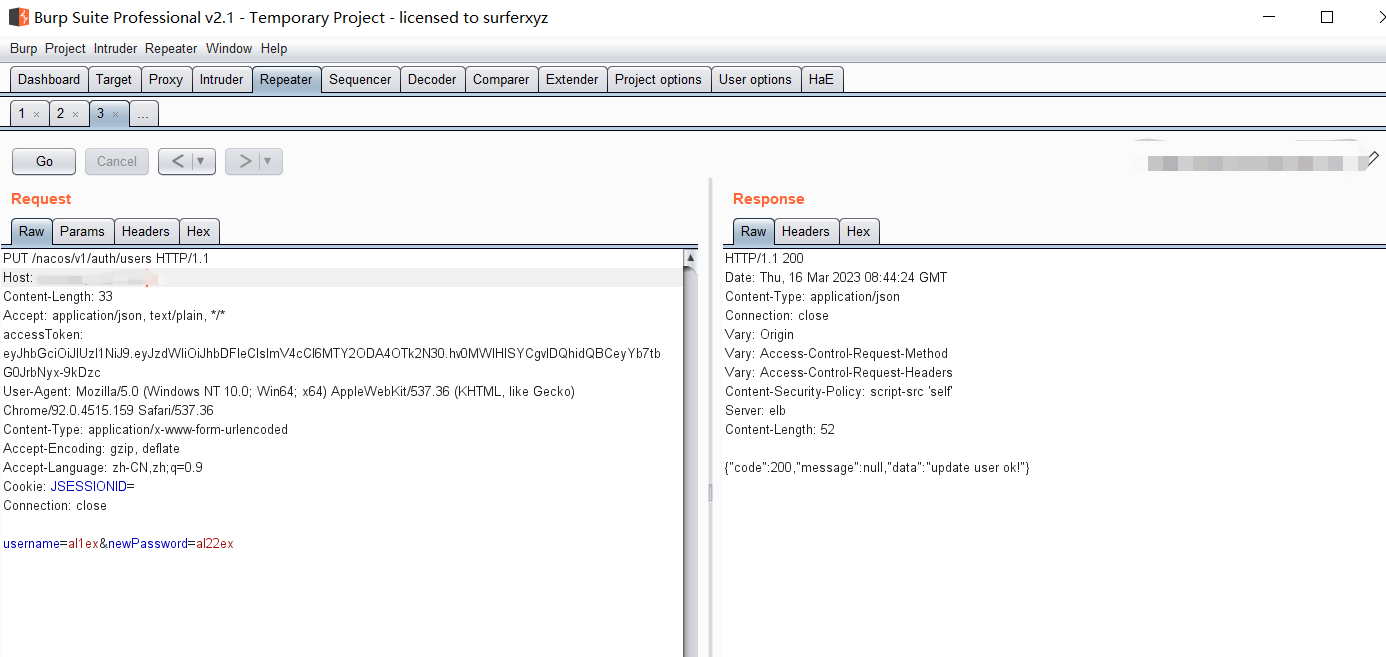The height and width of the screenshot is (657, 1386).
Task: Switch to the Target tab
Action: 114,79
